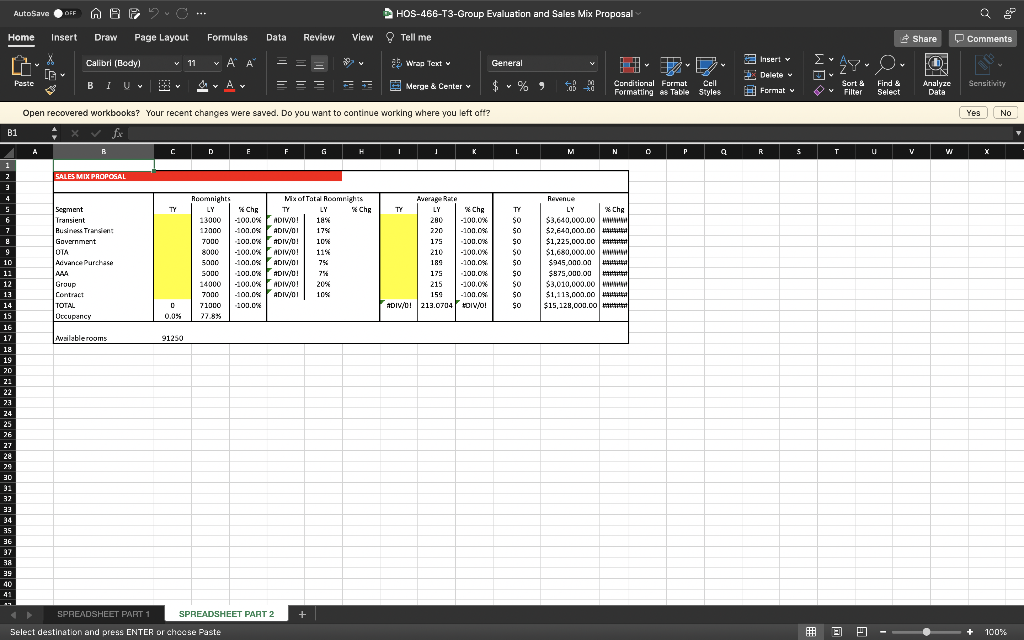
Task: Toggle bold formatting
Action: coord(88,86)
